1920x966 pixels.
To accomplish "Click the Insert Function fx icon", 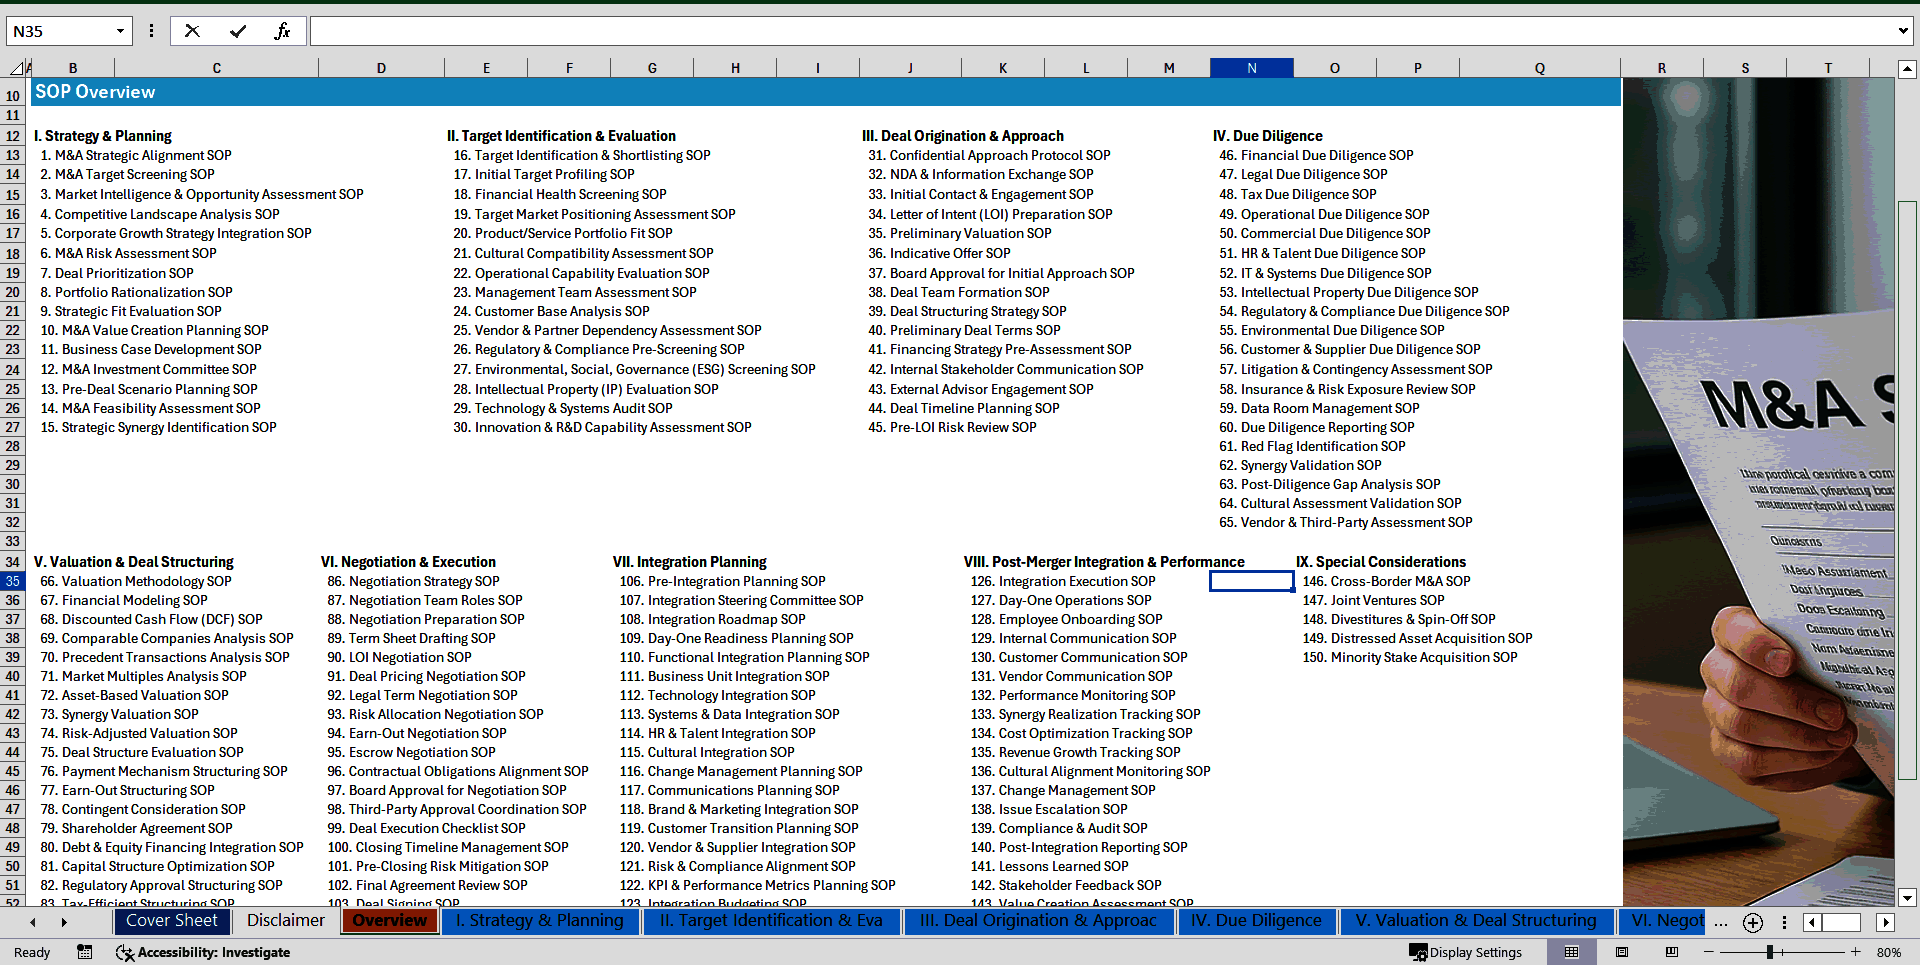I will pyautogui.click(x=282, y=31).
